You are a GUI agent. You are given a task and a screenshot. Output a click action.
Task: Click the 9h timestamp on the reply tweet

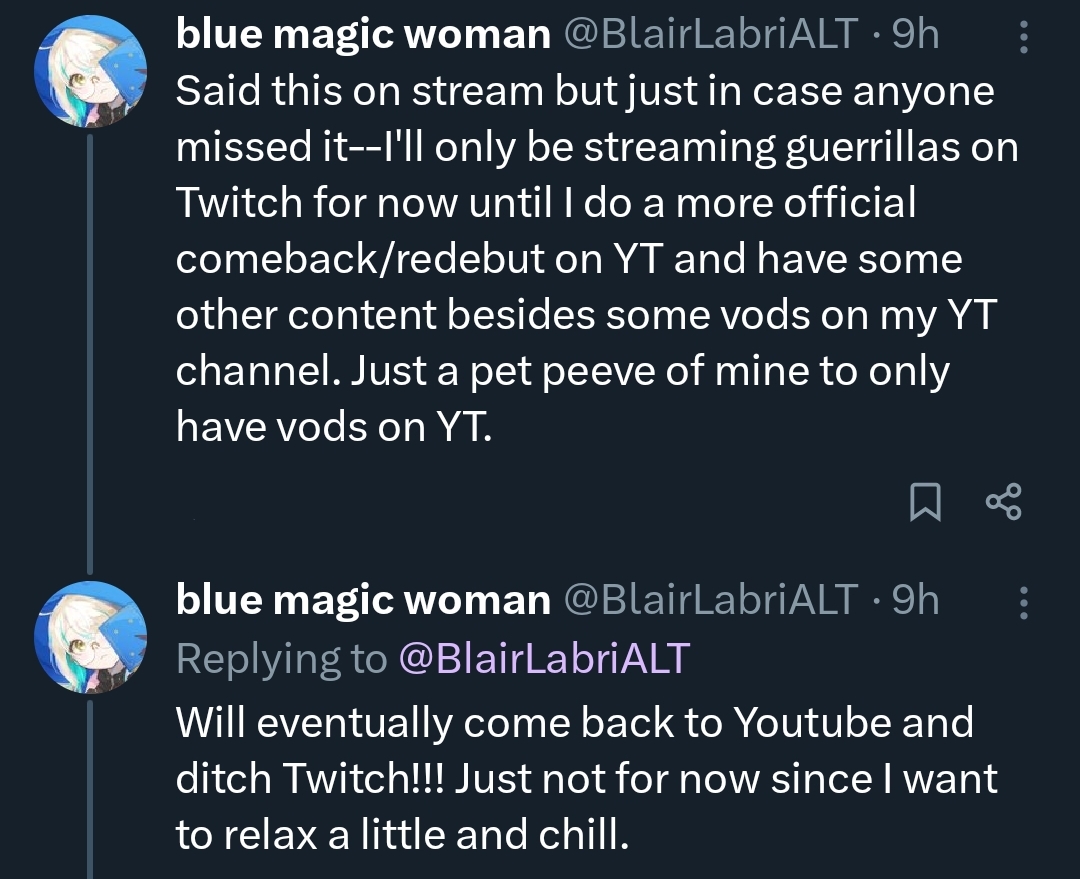pos(915,600)
